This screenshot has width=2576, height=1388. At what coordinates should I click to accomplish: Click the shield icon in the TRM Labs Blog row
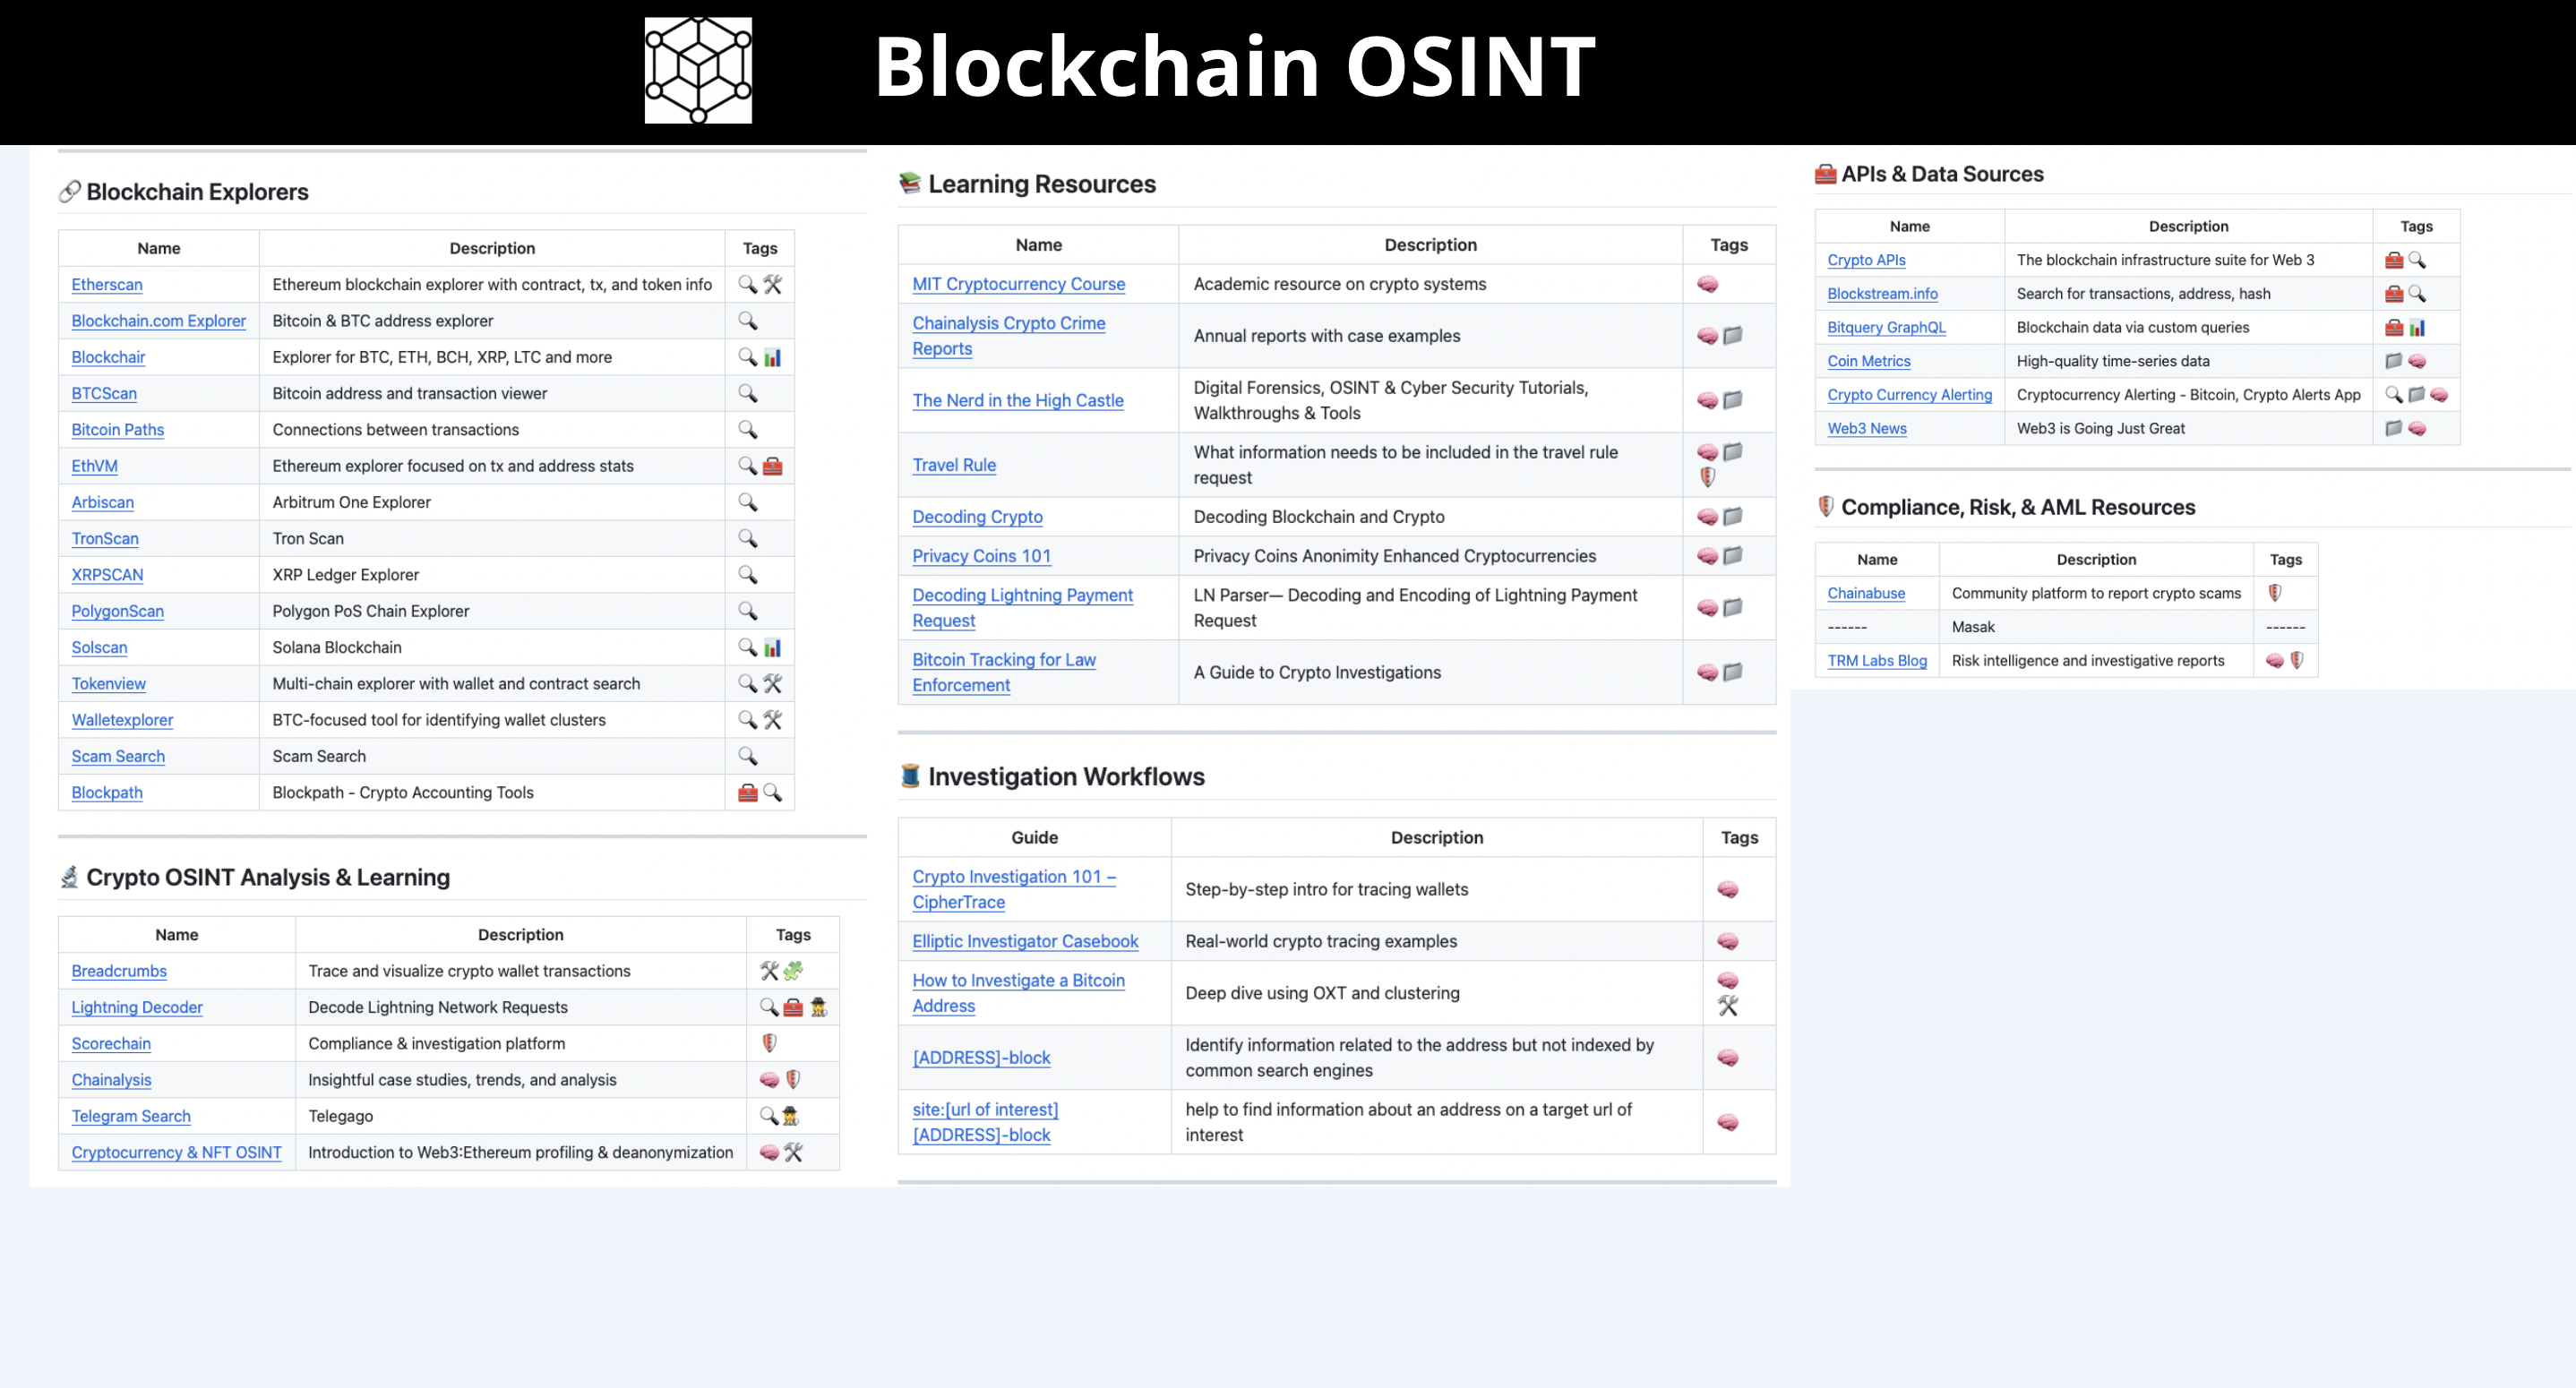pos(2297,661)
